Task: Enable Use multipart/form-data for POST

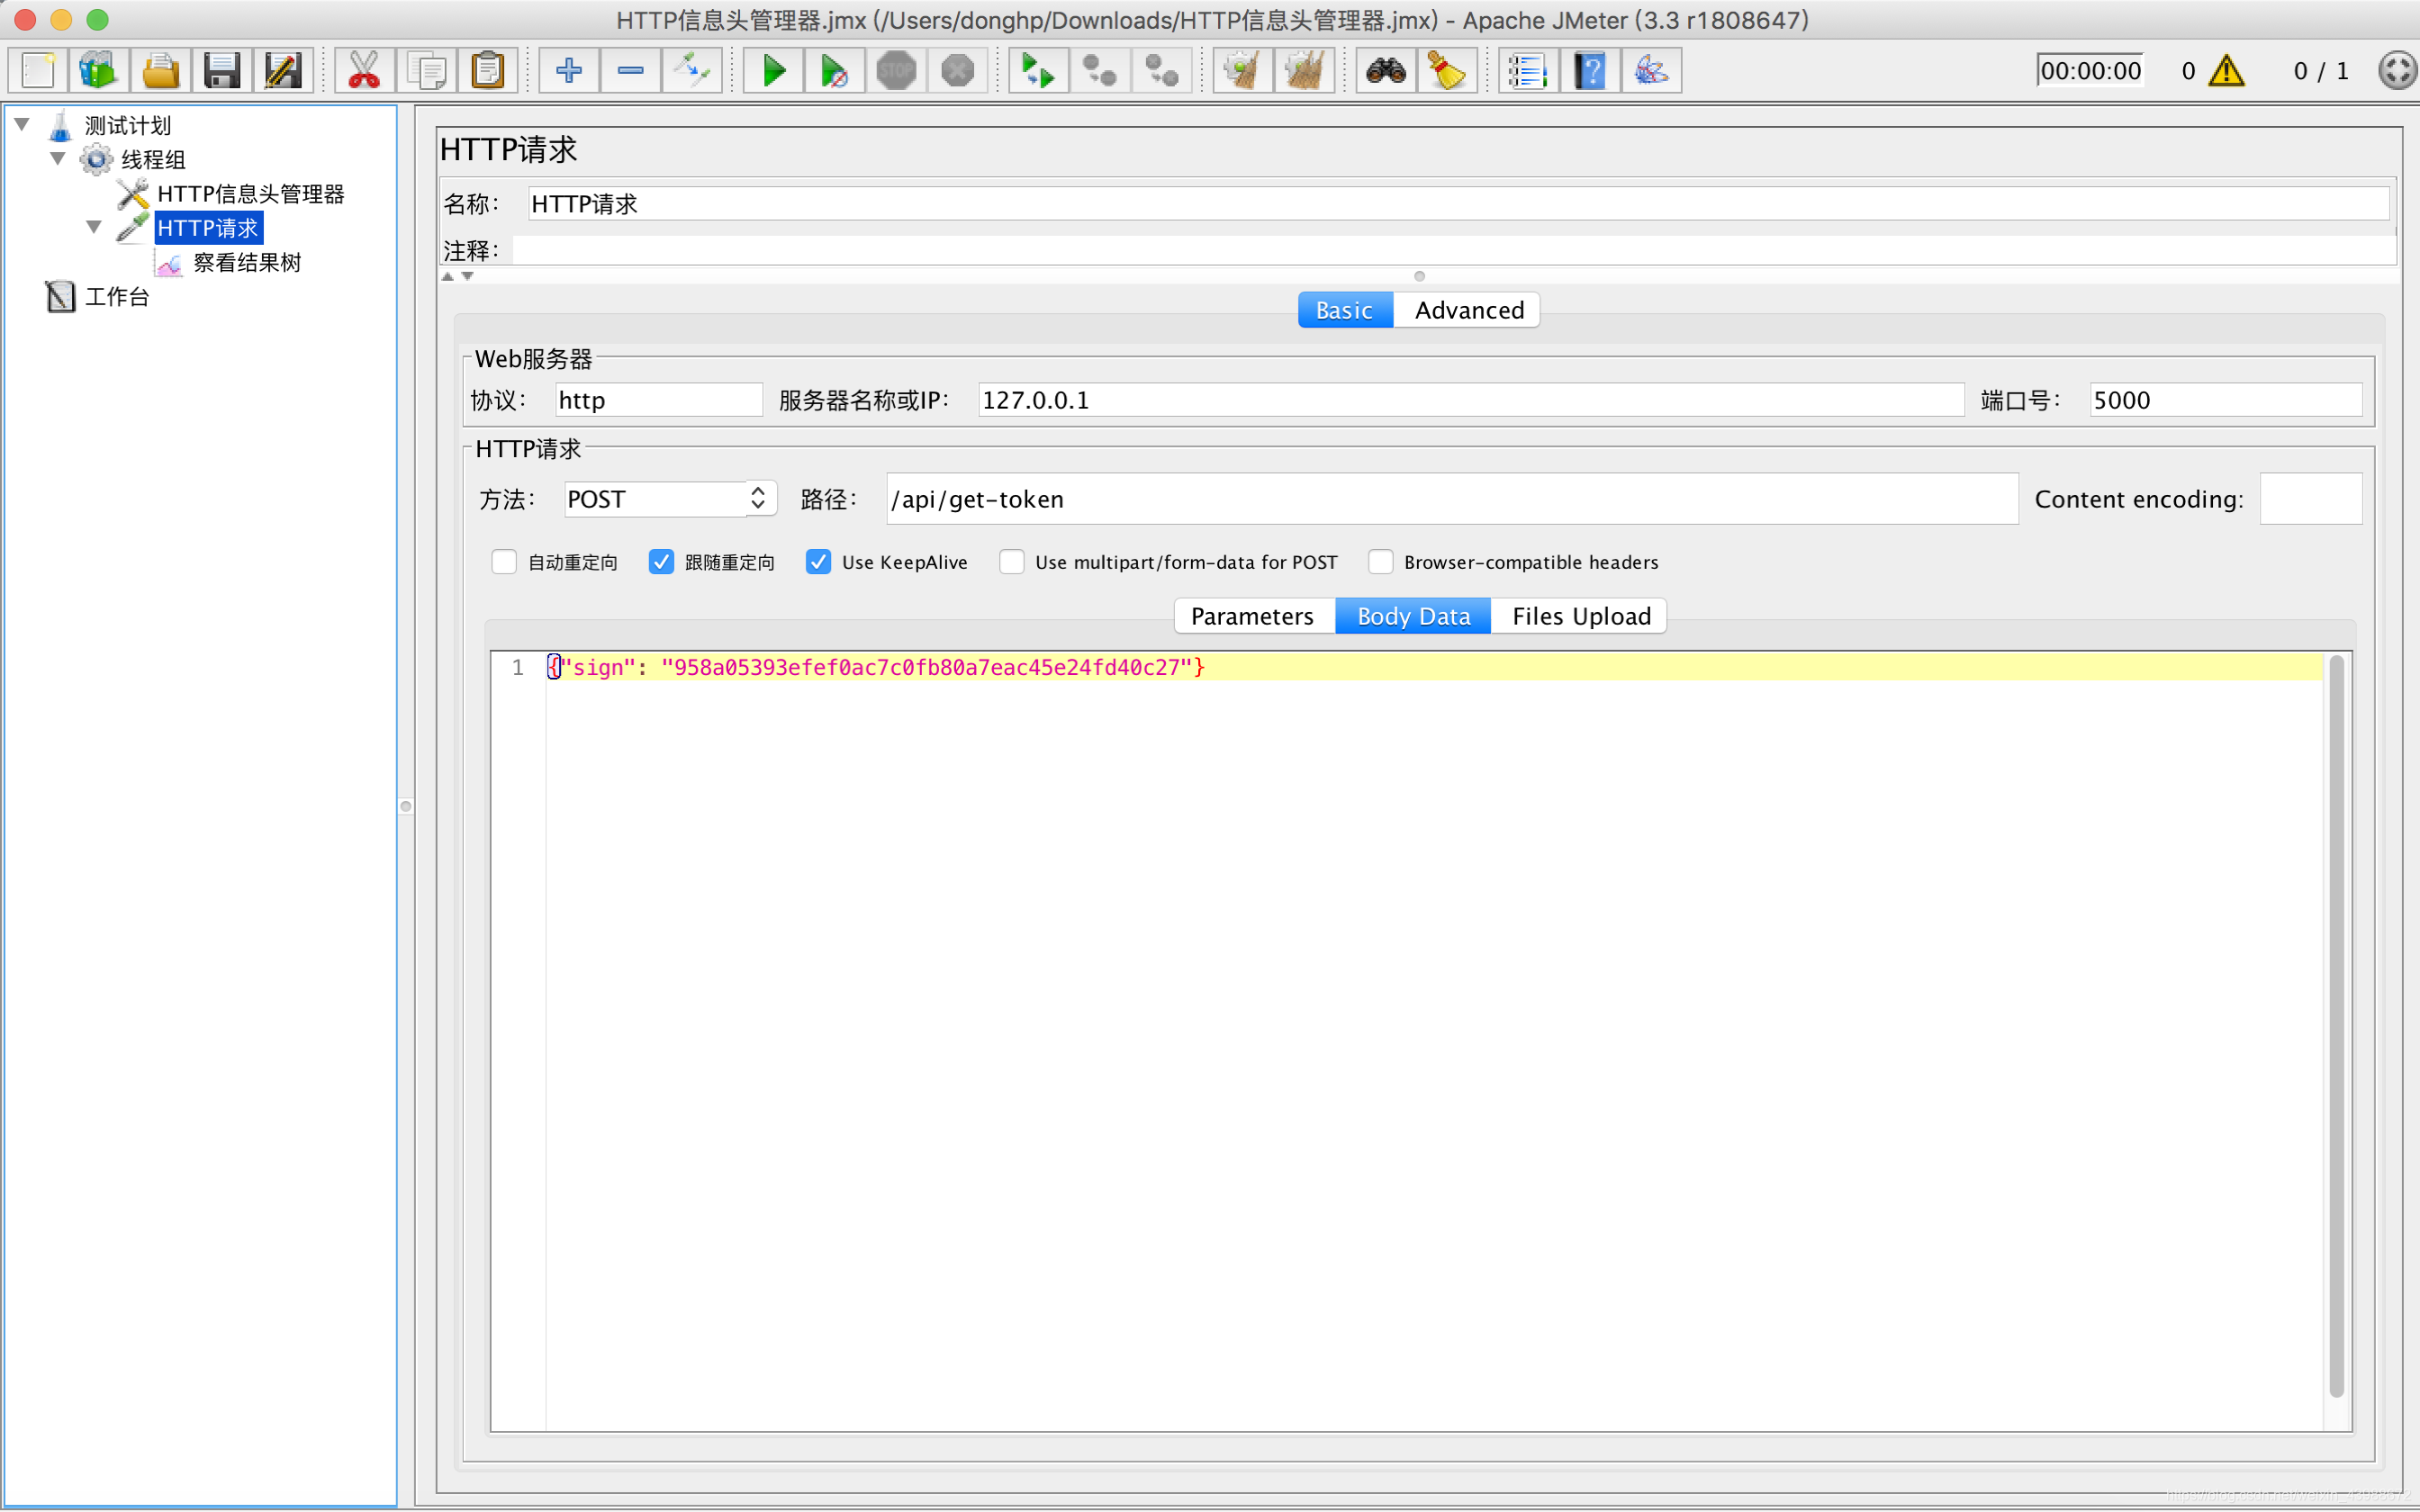Action: pos(1012,562)
